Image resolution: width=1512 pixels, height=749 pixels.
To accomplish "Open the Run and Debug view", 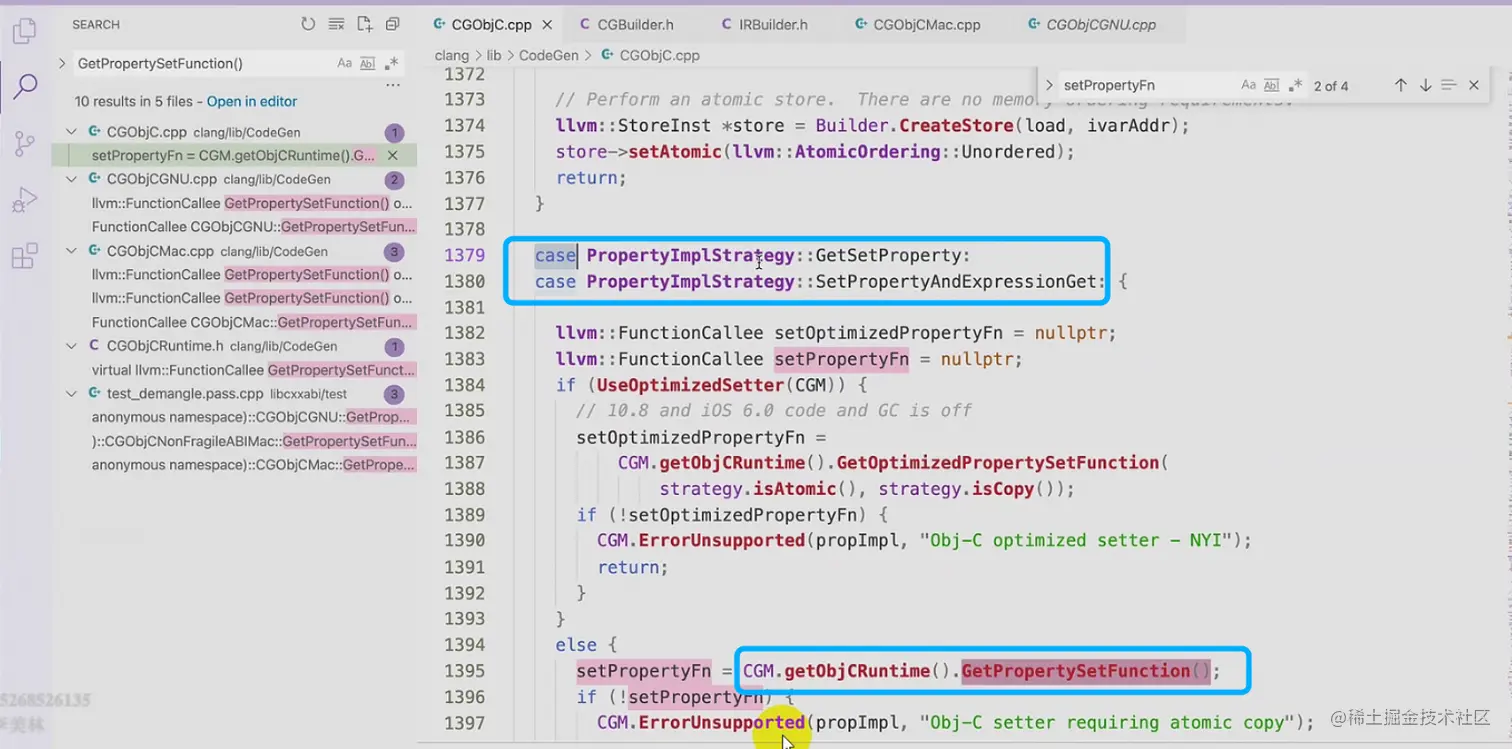I will click(x=24, y=200).
